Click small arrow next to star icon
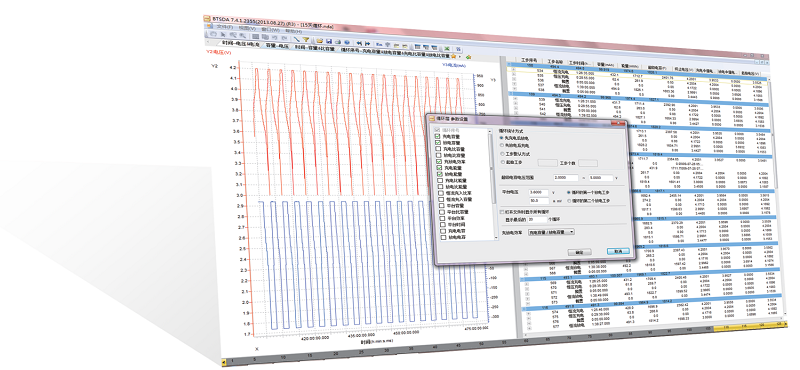The height and width of the screenshot is (370, 800). click(x=460, y=57)
